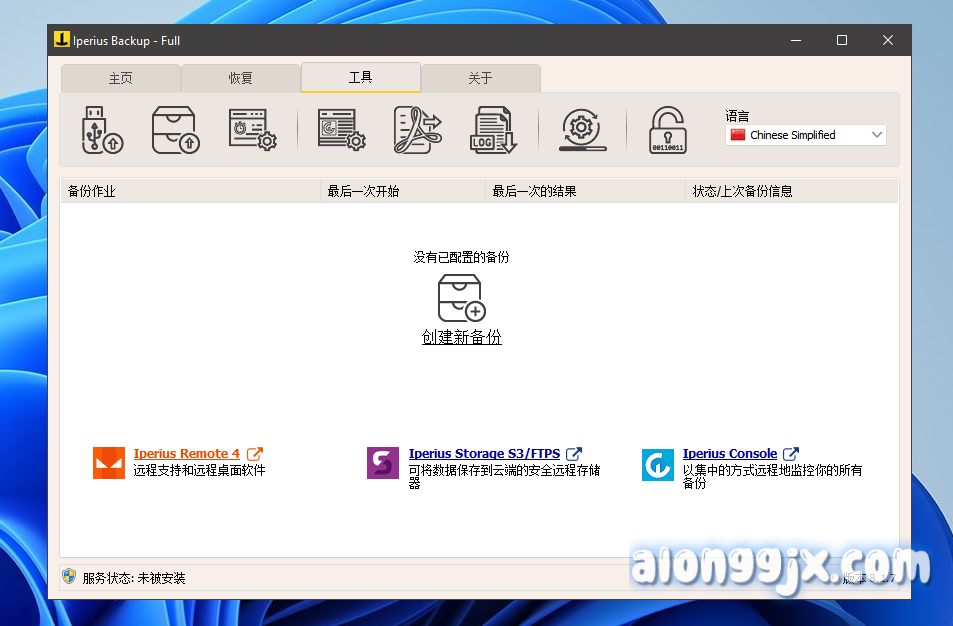Open the Iperius Console link
The height and width of the screenshot is (626, 953).
tap(729, 454)
